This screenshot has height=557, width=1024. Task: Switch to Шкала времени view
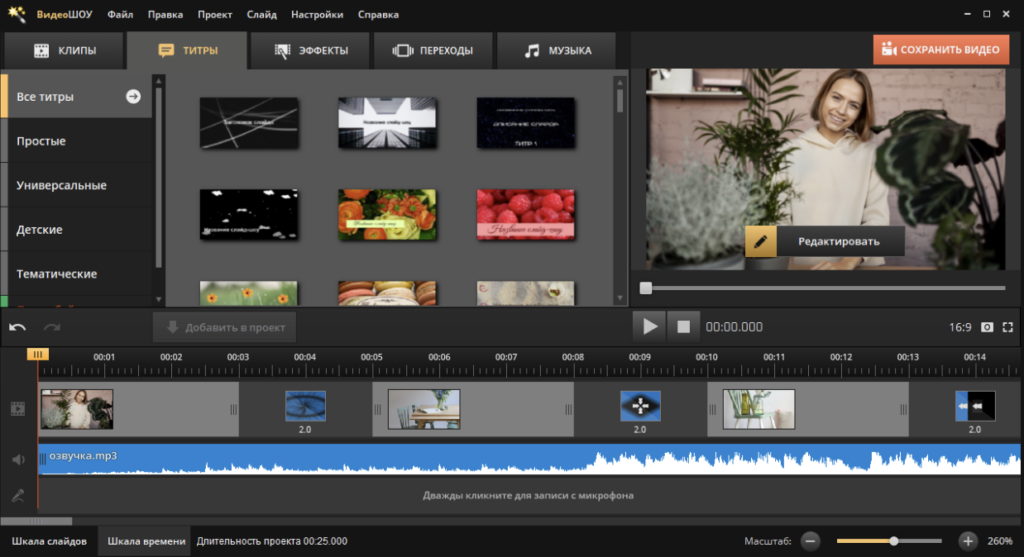click(146, 541)
